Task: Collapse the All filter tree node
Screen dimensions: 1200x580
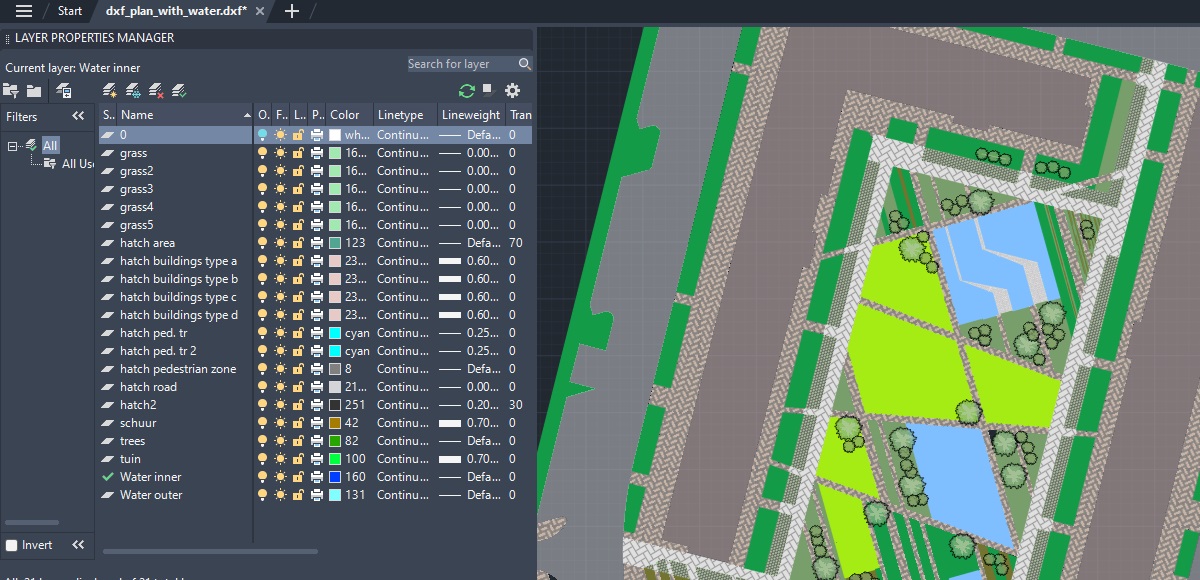Action: coord(13,146)
